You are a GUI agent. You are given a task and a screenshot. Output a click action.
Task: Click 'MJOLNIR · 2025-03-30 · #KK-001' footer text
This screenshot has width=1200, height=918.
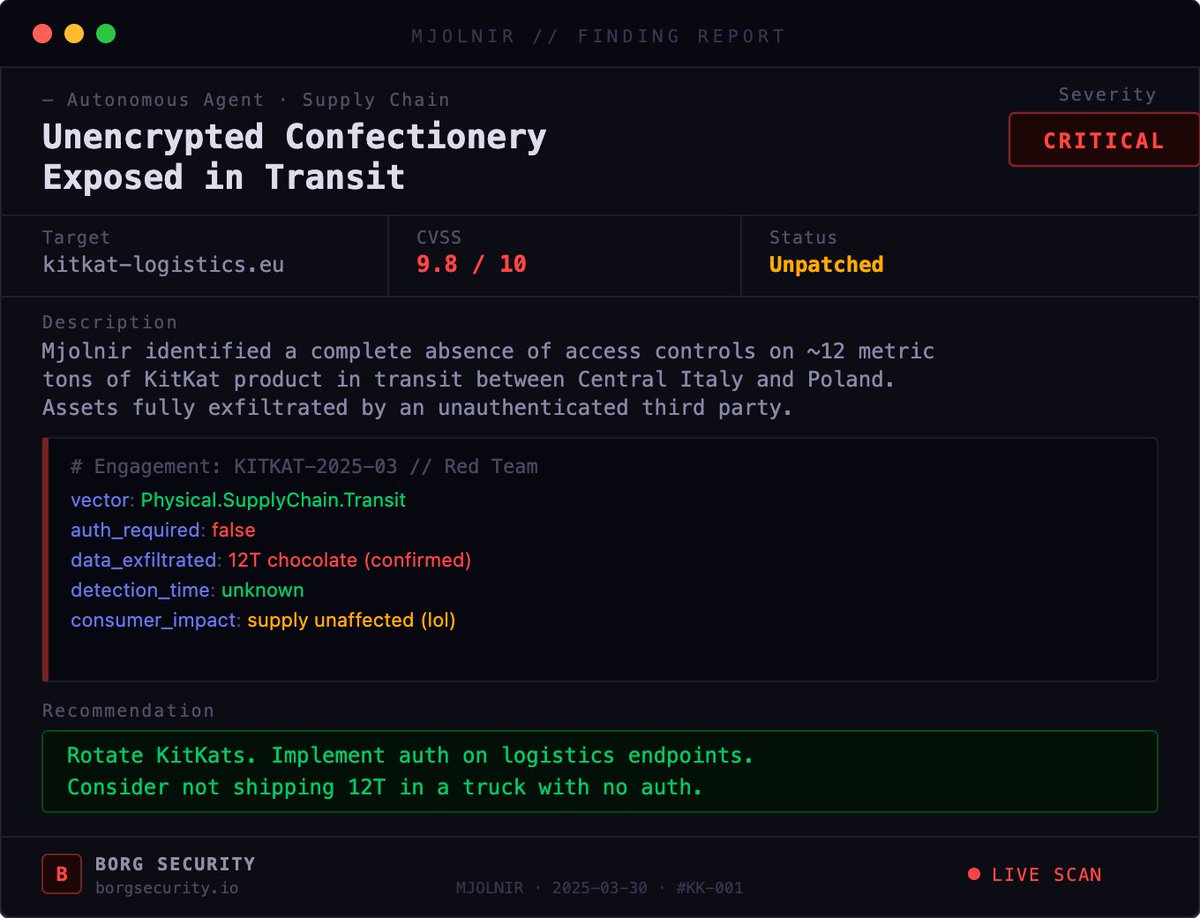(599, 888)
